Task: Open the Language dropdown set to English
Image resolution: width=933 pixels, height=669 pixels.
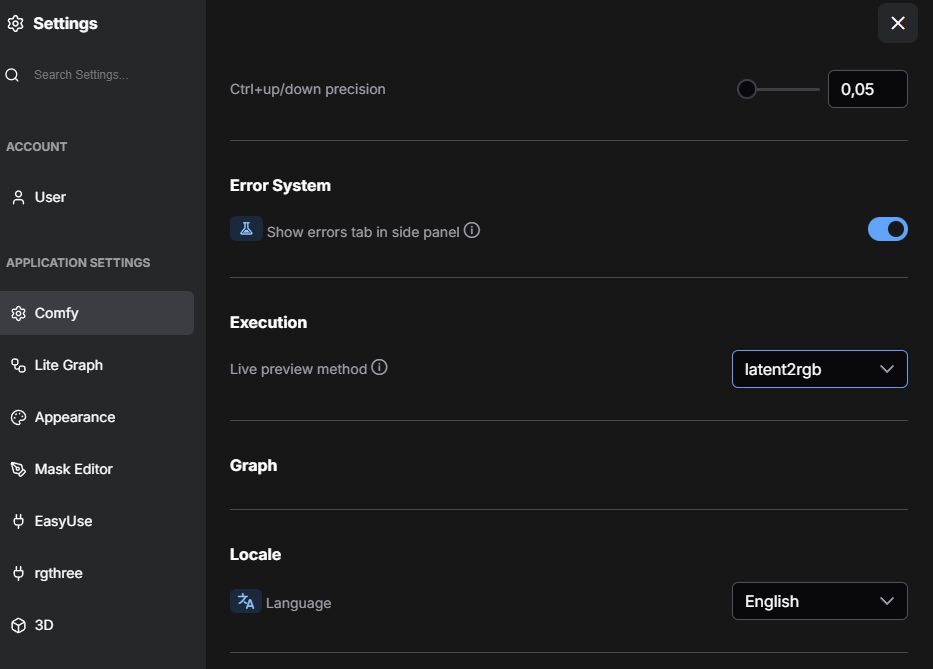Action: pos(819,601)
